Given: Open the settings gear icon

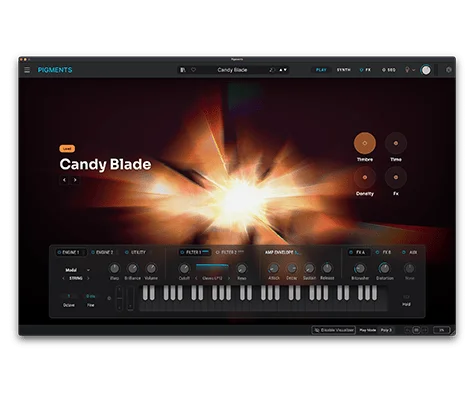Looking at the screenshot, I should [449, 70].
